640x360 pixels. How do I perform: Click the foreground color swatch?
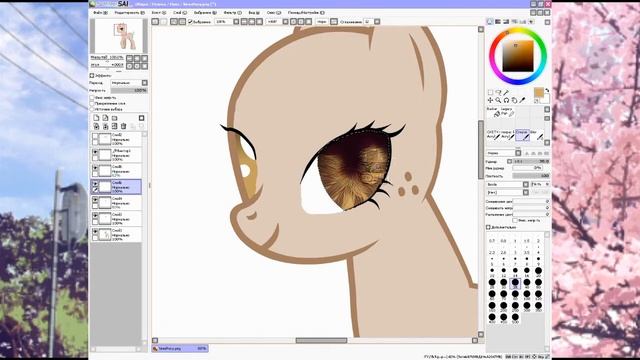[539, 92]
